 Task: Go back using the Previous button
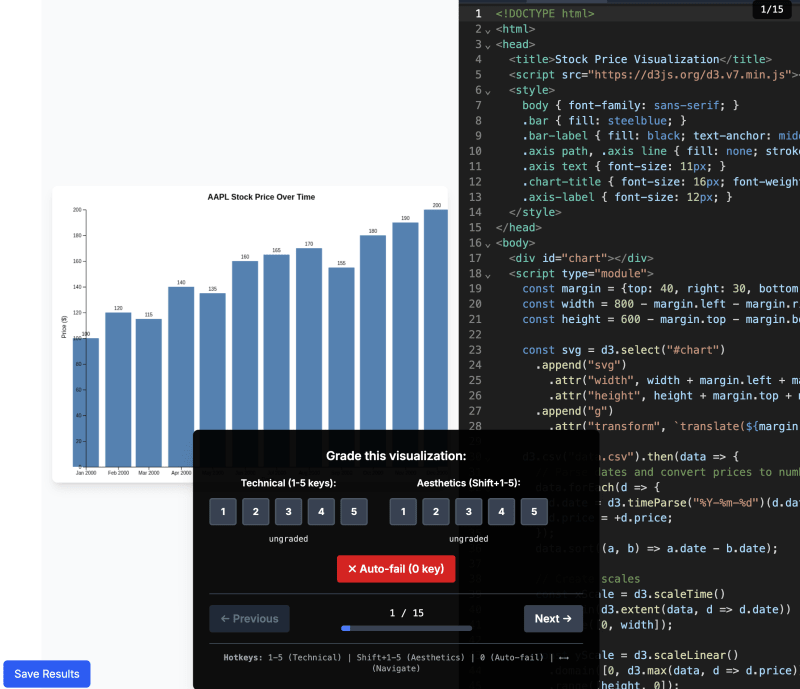point(249,618)
